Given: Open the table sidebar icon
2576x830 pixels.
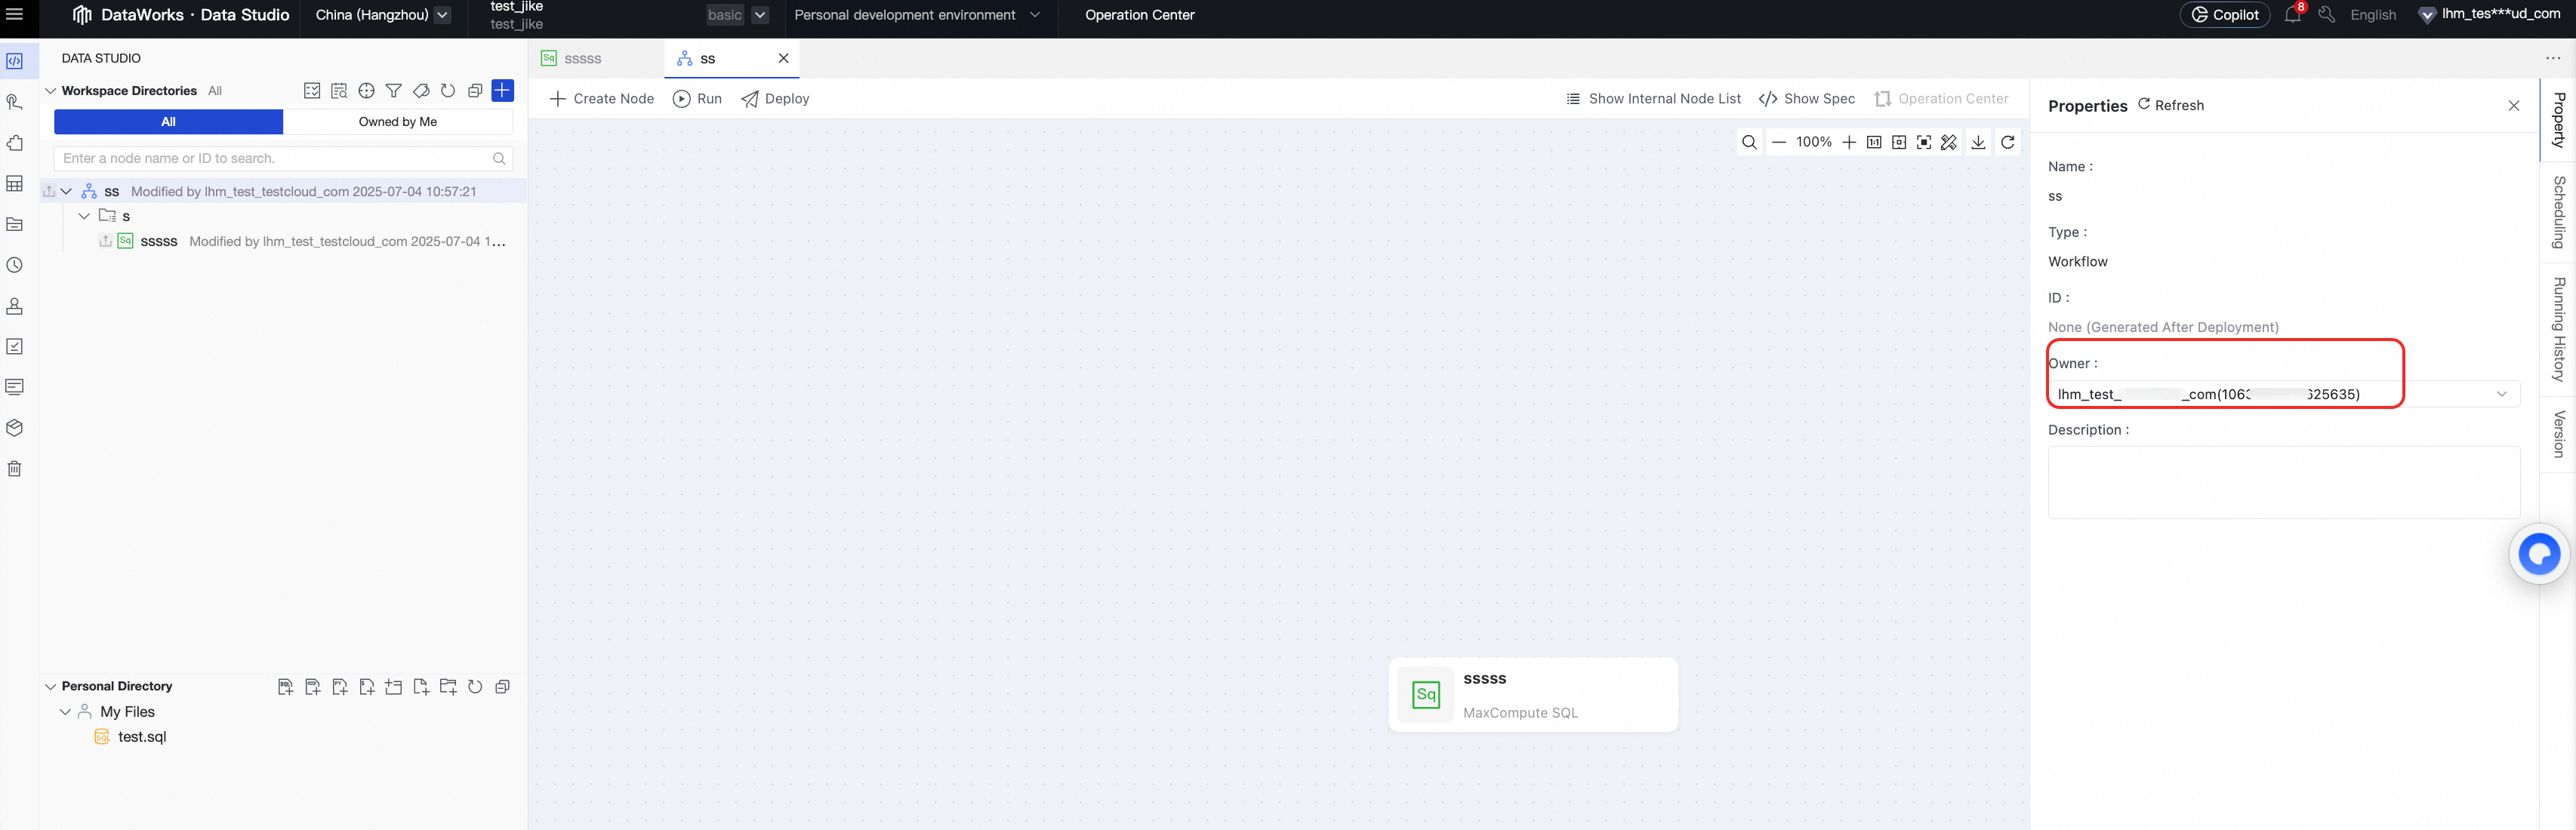Looking at the screenshot, I should pyautogui.click(x=15, y=184).
